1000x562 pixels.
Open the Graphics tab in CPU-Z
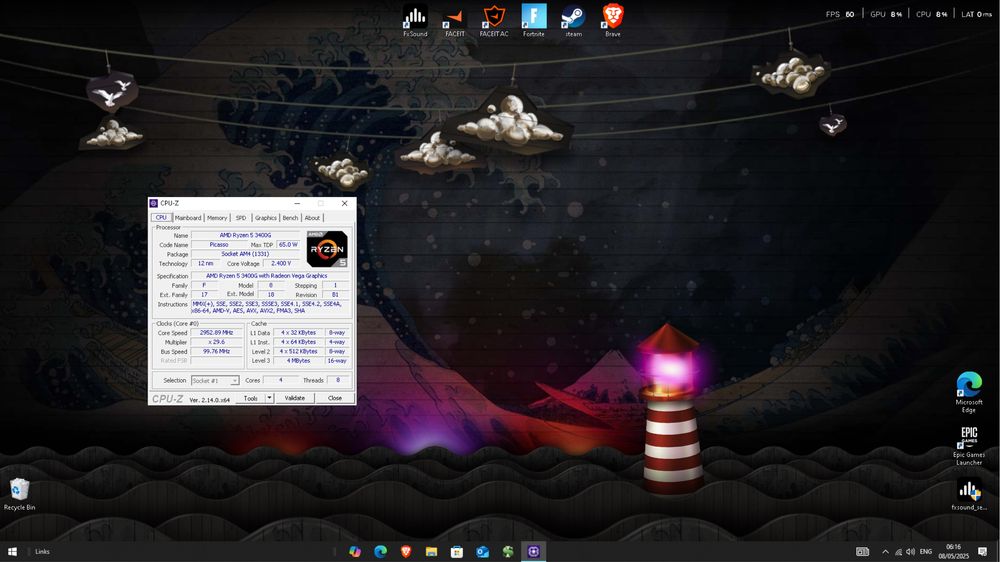click(x=265, y=217)
